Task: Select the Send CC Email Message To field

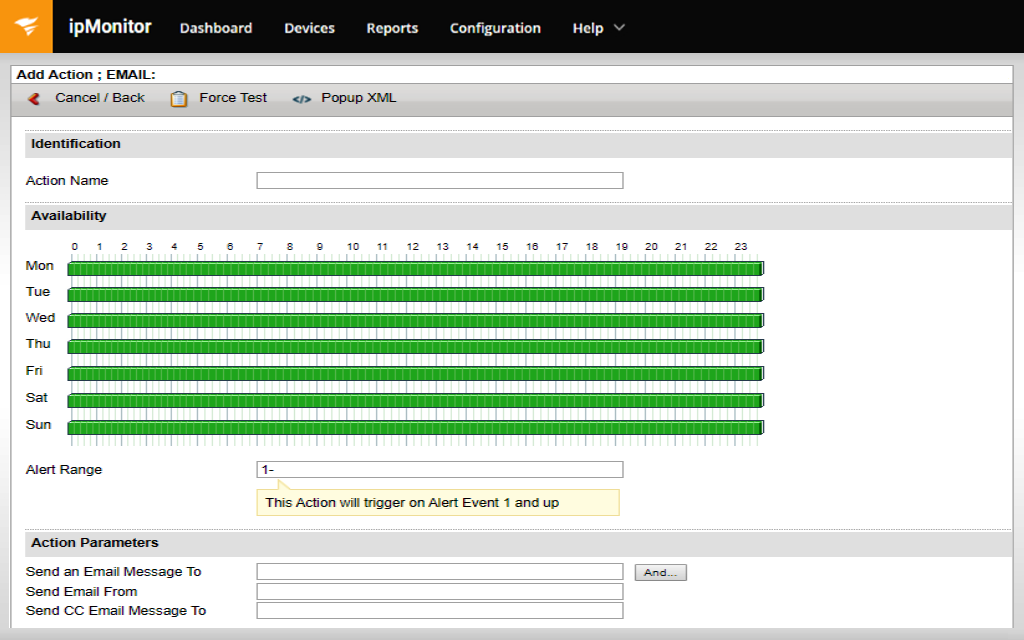Action: click(439, 610)
